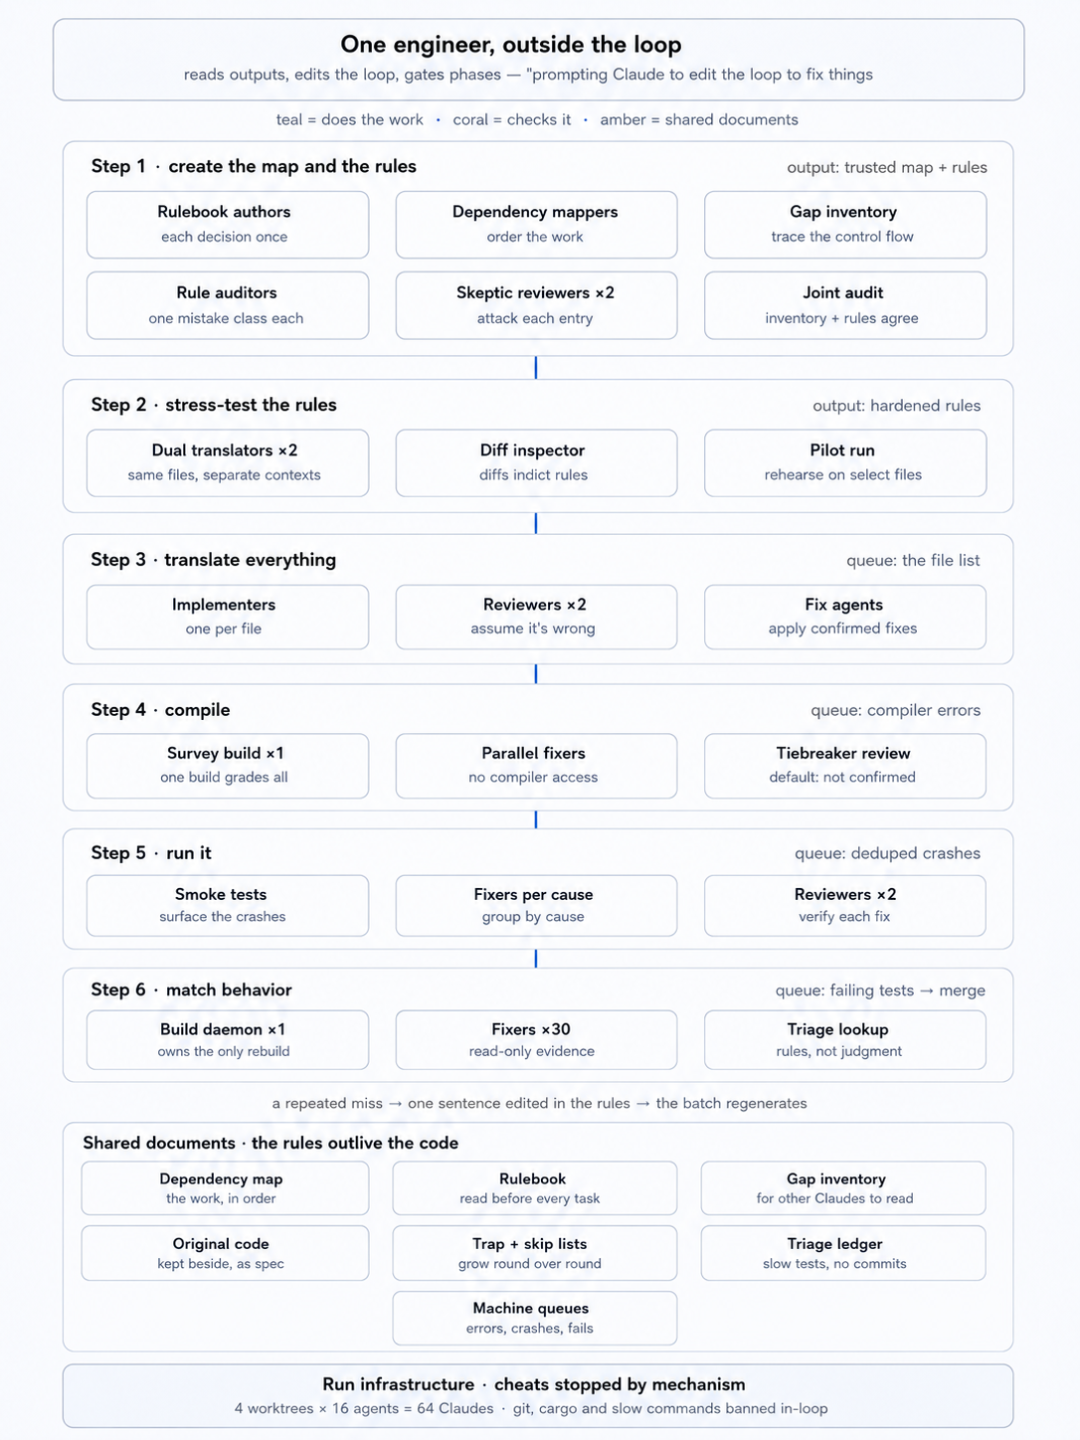Click the Diff inspector box
This screenshot has height=1440, width=1080.
click(x=536, y=463)
